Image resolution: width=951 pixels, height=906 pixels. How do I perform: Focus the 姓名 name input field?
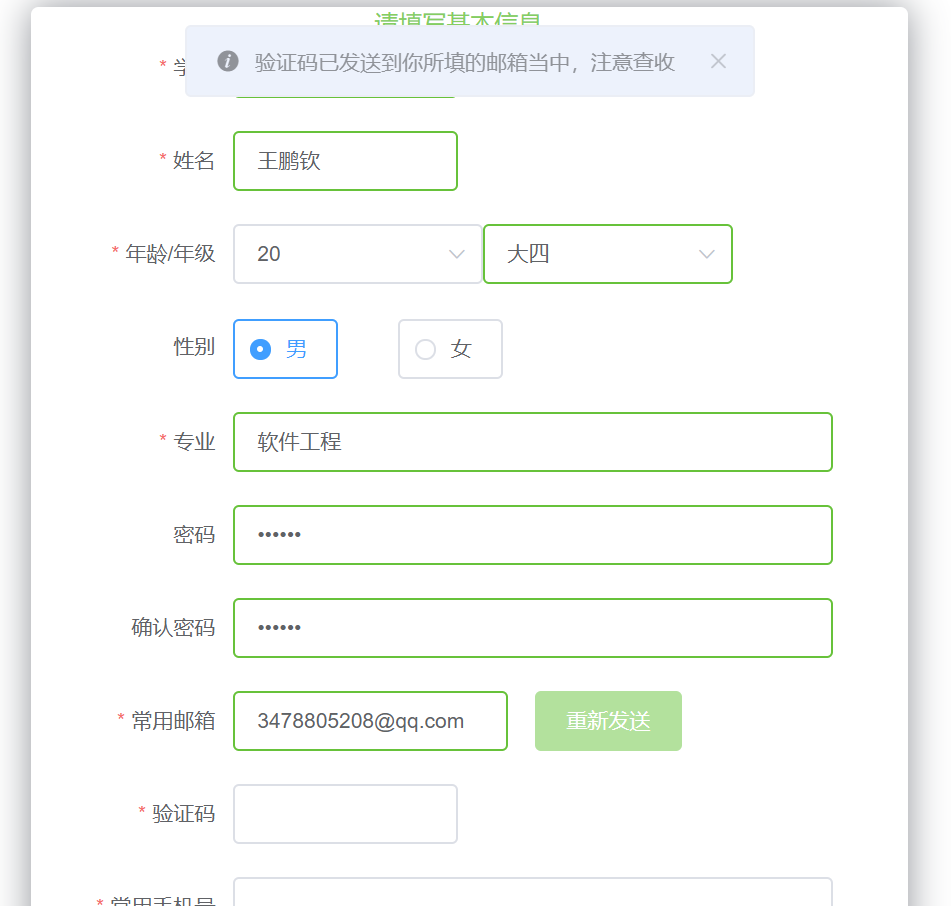pos(345,161)
